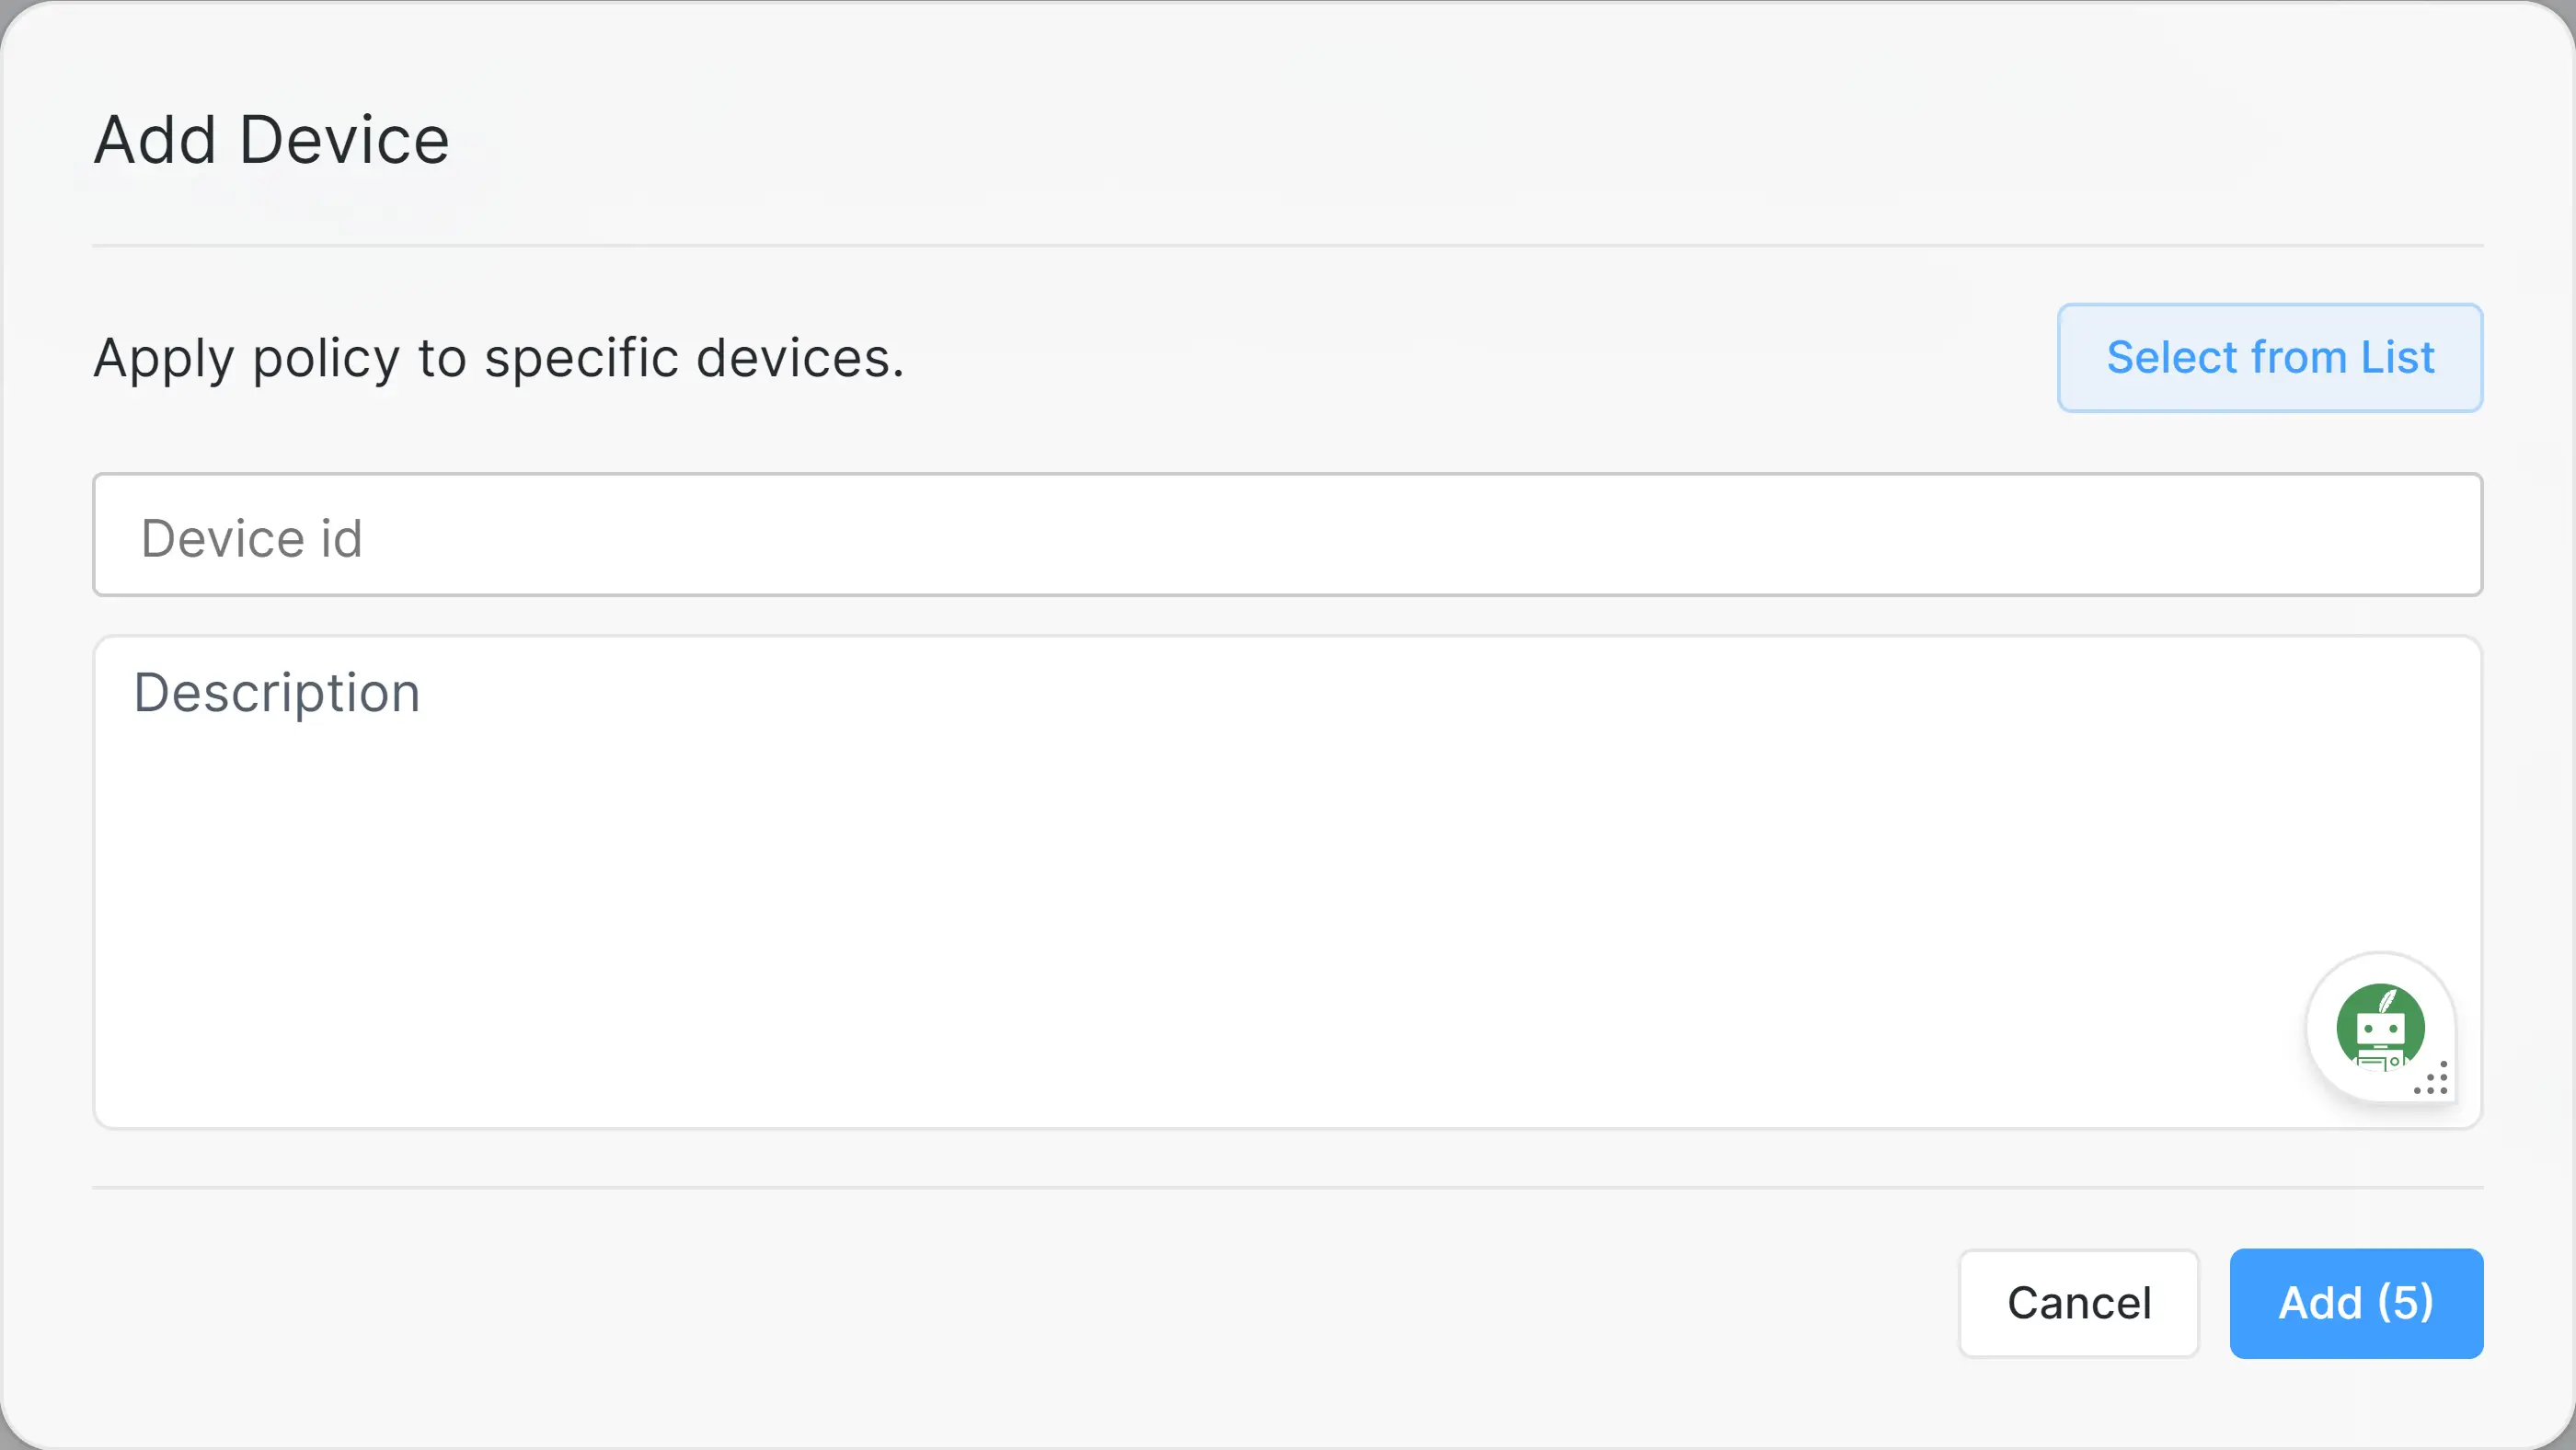Image resolution: width=2576 pixels, height=1450 pixels.
Task: Click the blue Add (5) button
Action: [2355, 1303]
